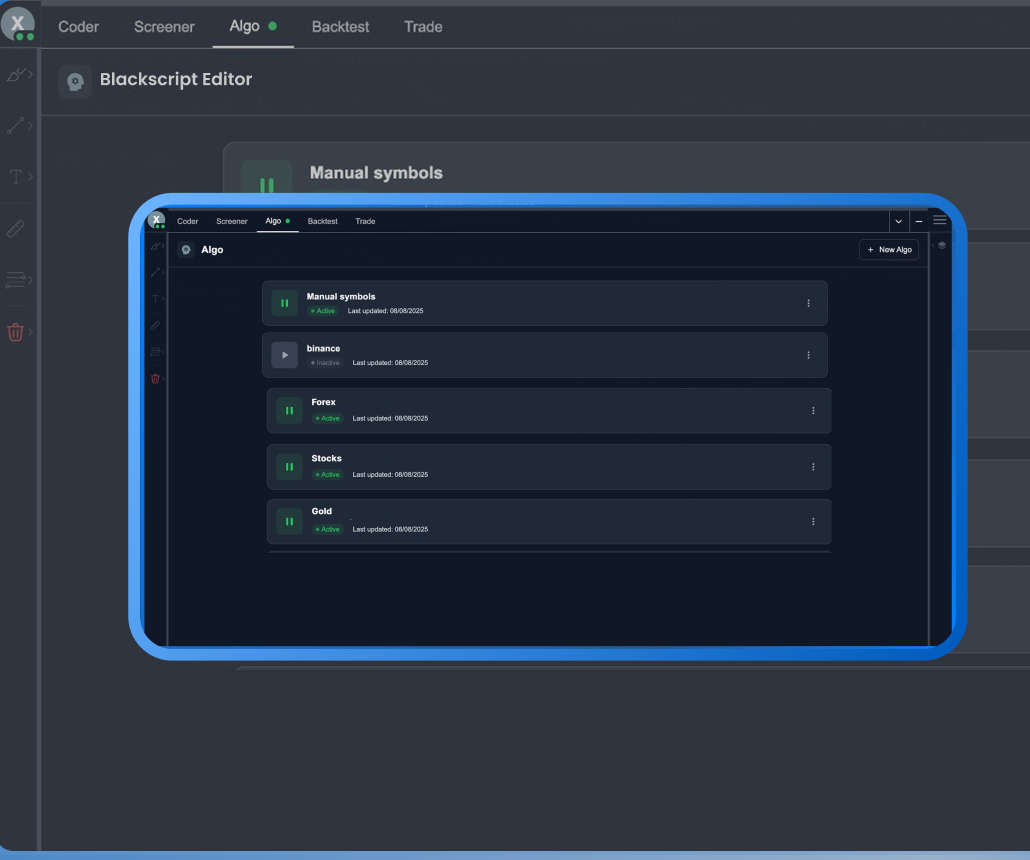Open the lines list tool in inset sidebar
This screenshot has height=860, width=1030.
click(155, 352)
